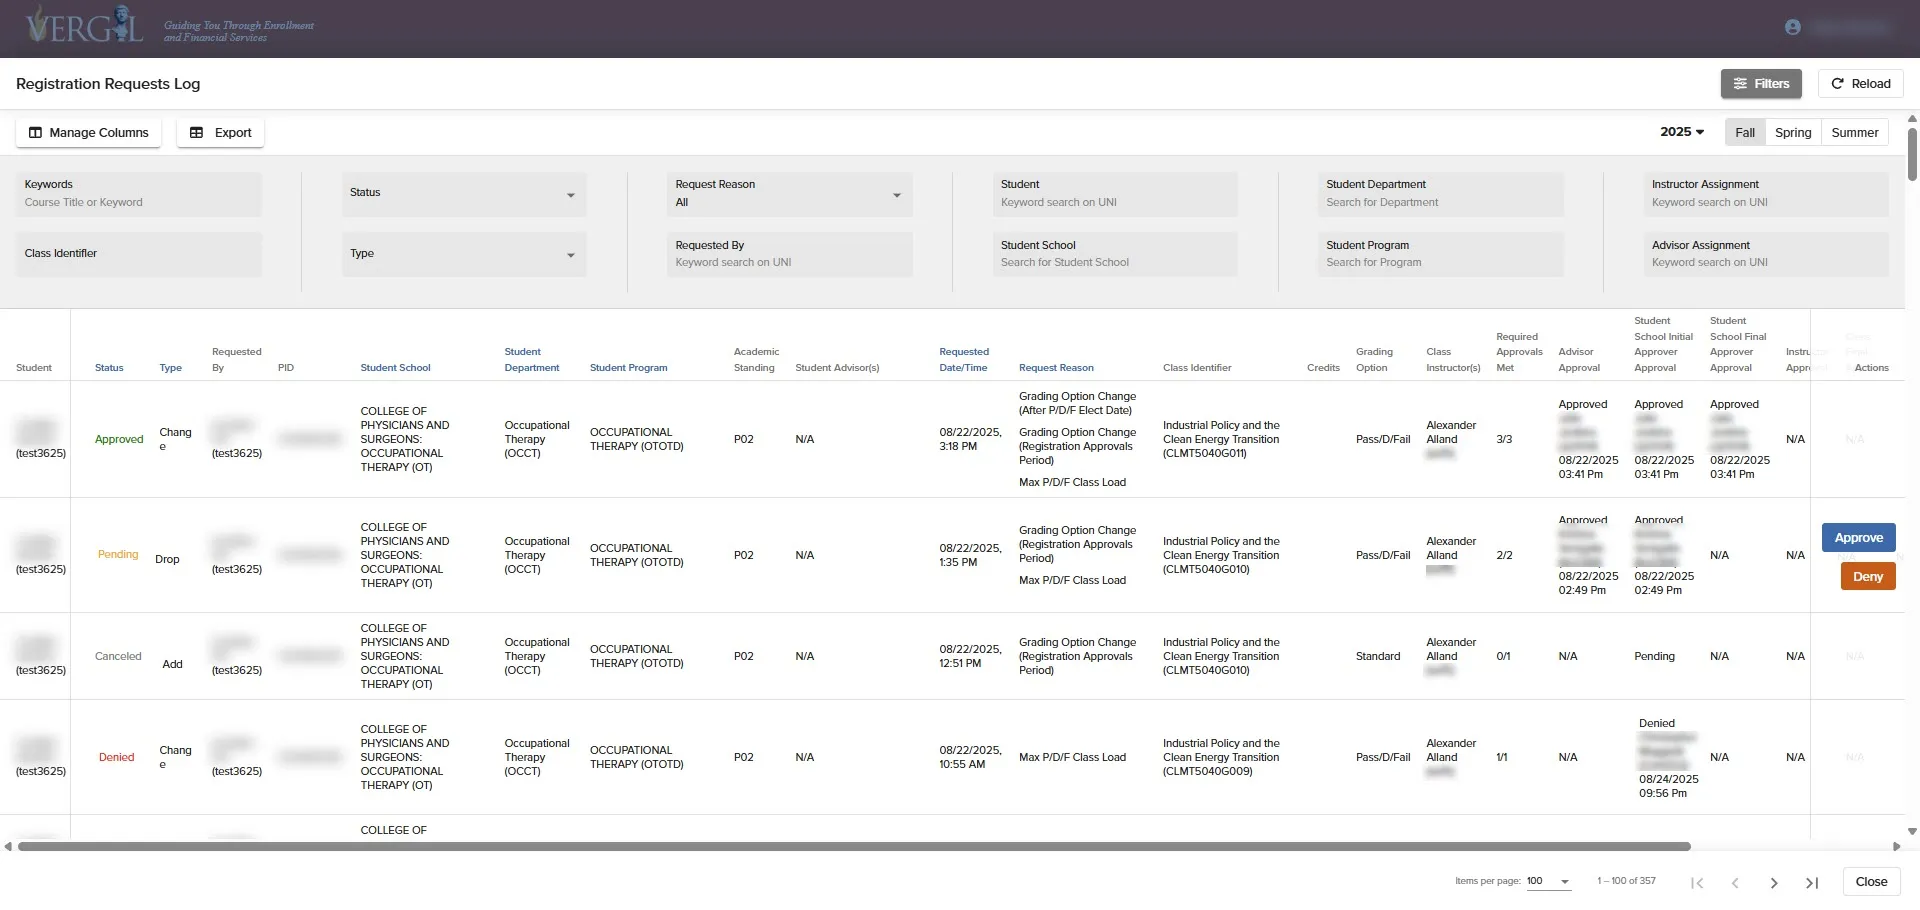Sort by Request Reason column header
Viewport: 1920px width, 910px height.
(x=1056, y=368)
